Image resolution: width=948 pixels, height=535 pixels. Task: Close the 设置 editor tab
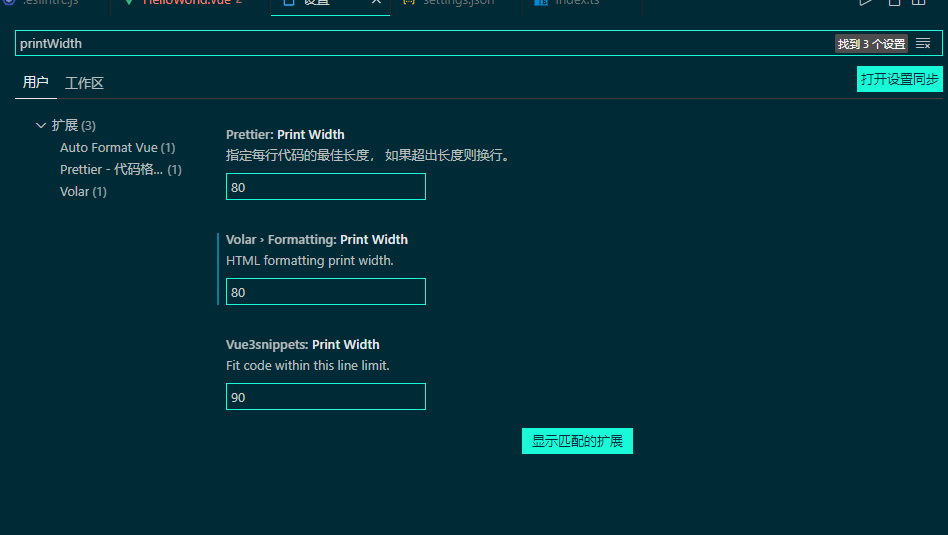coord(376,2)
